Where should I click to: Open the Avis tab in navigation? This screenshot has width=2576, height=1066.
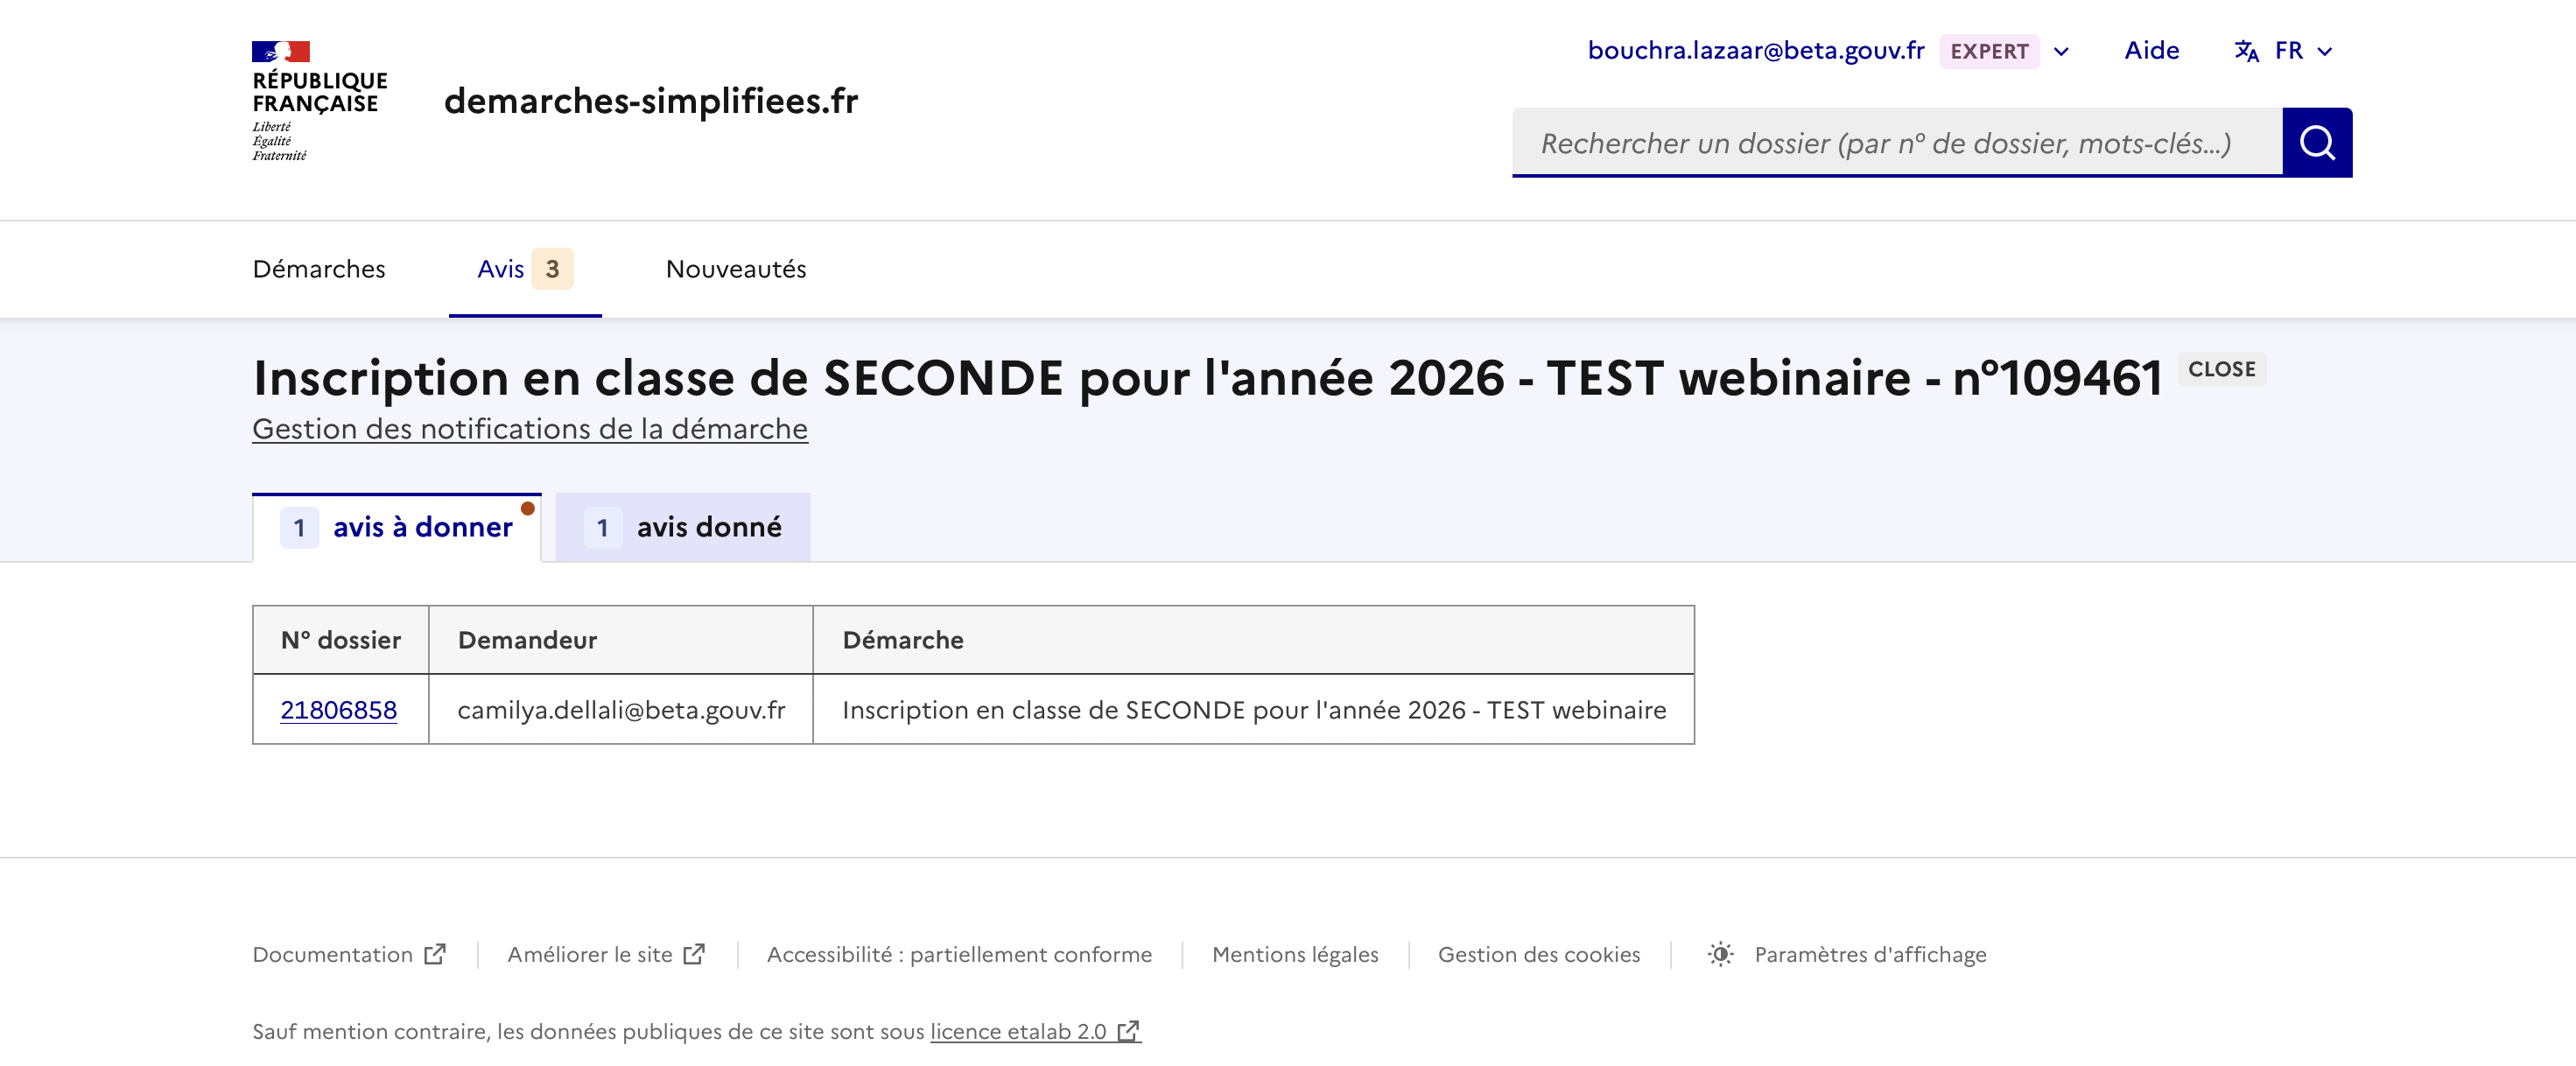click(x=524, y=269)
